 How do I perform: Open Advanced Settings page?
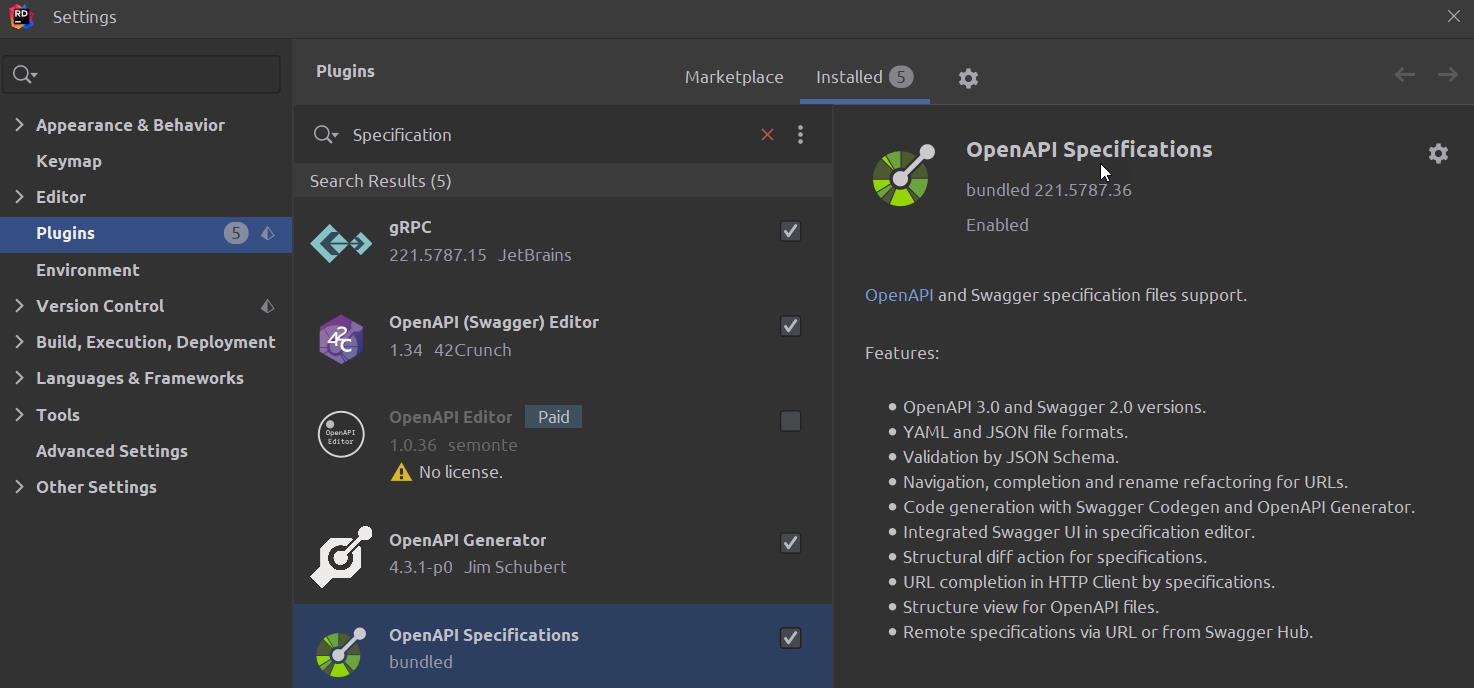(x=112, y=451)
